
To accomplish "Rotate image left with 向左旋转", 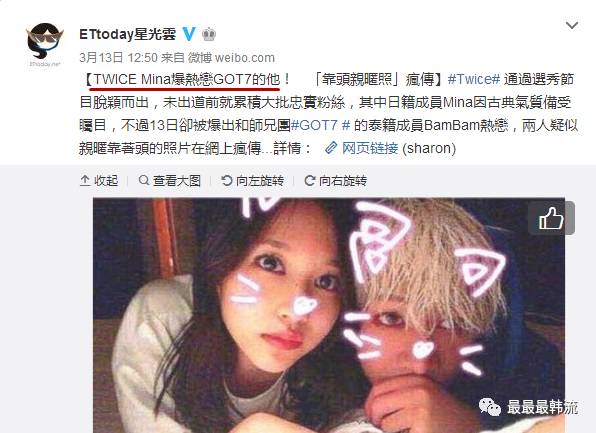I will pos(252,181).
